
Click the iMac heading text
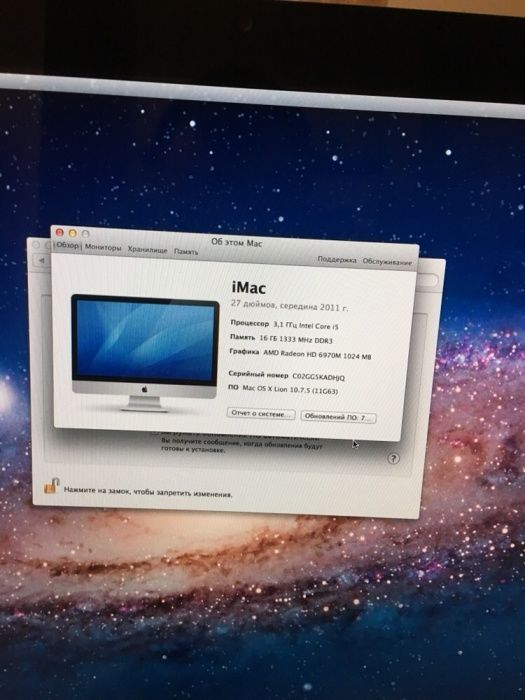click(x=249, y=288)
